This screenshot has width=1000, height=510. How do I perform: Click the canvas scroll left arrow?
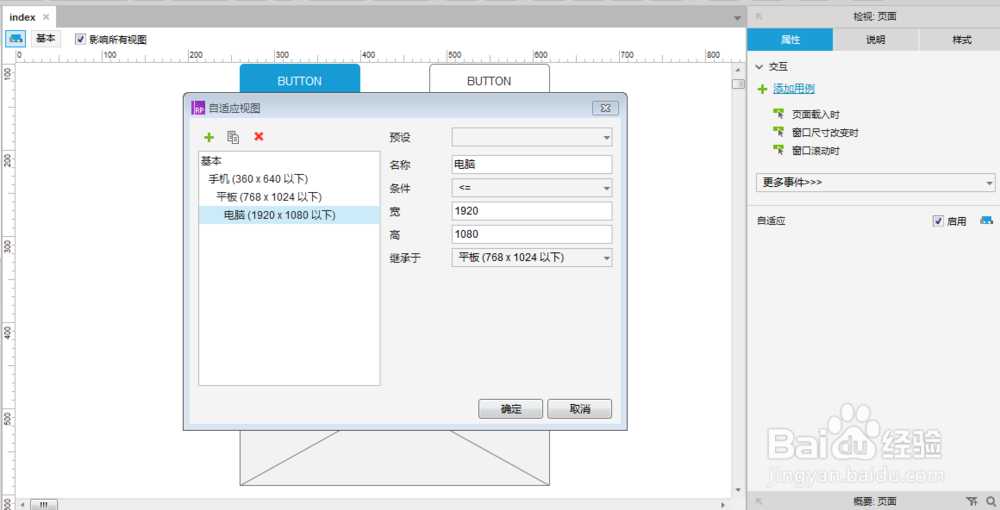pos(23,504)
